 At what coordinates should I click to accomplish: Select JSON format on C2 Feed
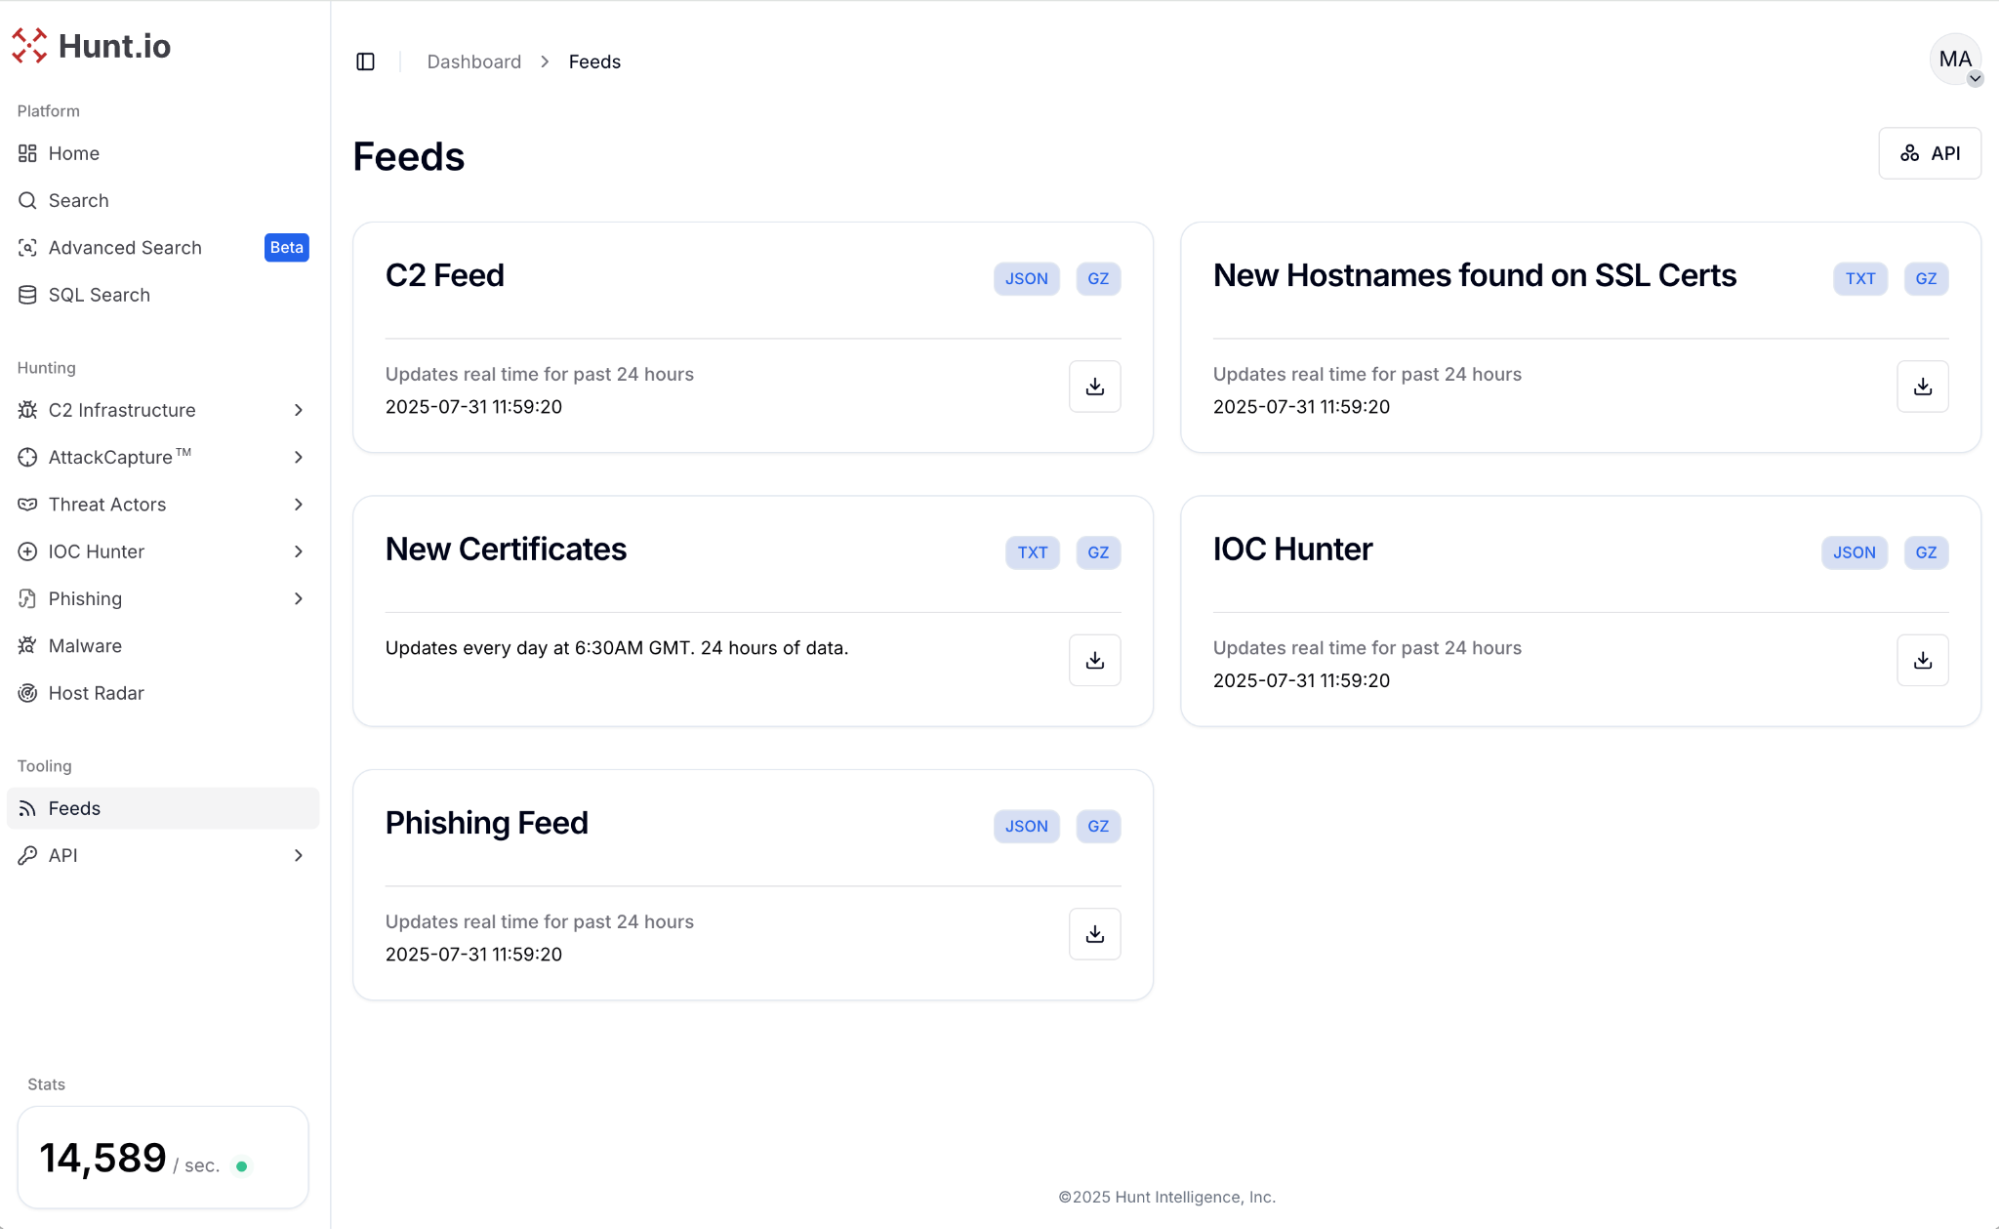pyautogui.click(x=1026, y=279)
